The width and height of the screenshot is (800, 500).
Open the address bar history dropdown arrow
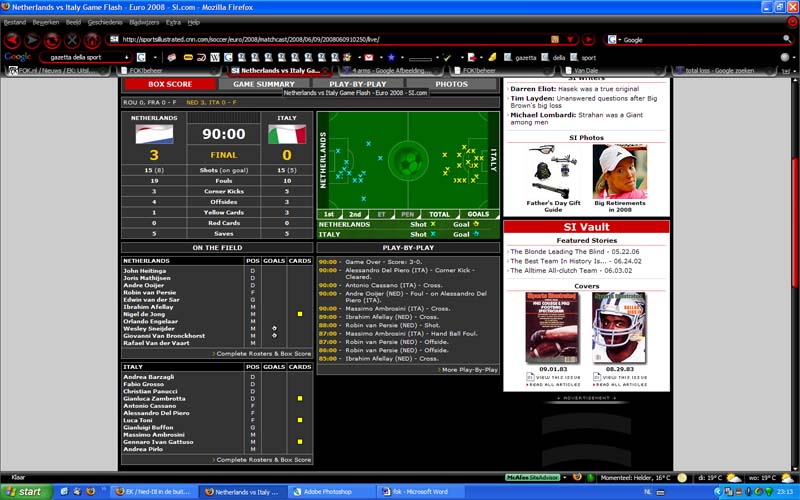click(x=570, y=39)
